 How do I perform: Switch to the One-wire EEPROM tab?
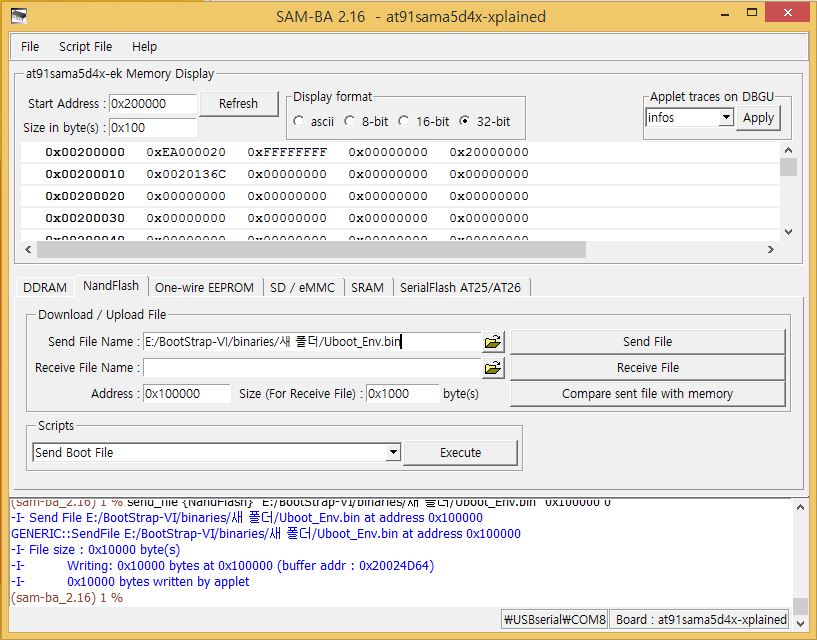pyautogui.click(x=204, y=287)
